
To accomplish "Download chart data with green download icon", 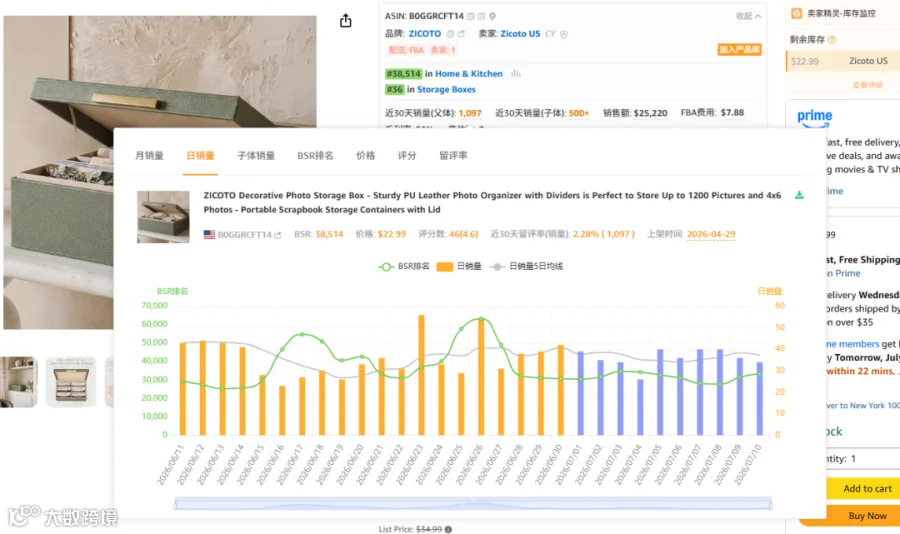I will coord(799,195).
